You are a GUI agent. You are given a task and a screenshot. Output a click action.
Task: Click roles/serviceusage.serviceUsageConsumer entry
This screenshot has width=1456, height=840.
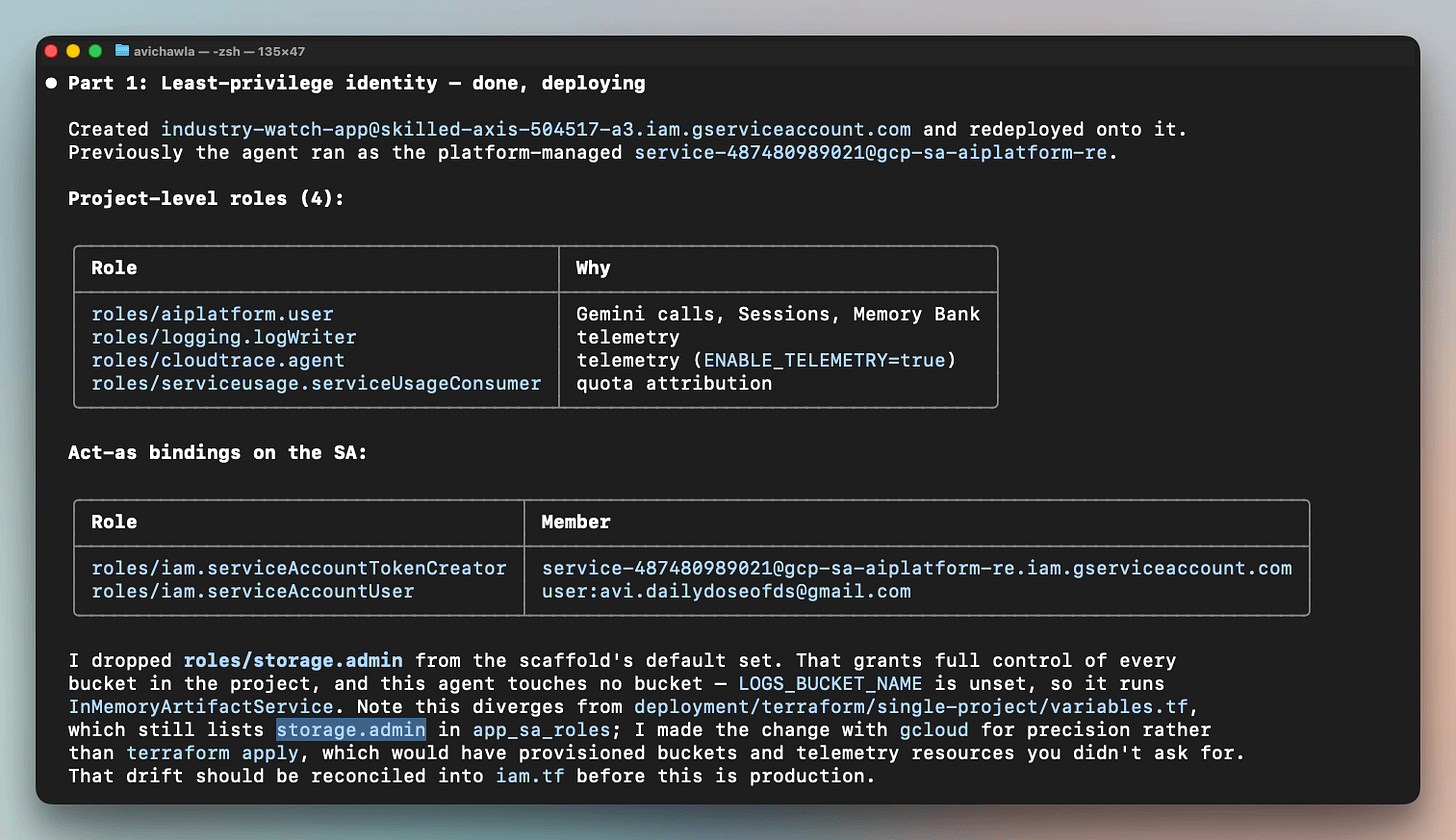(x=316, y=383)
